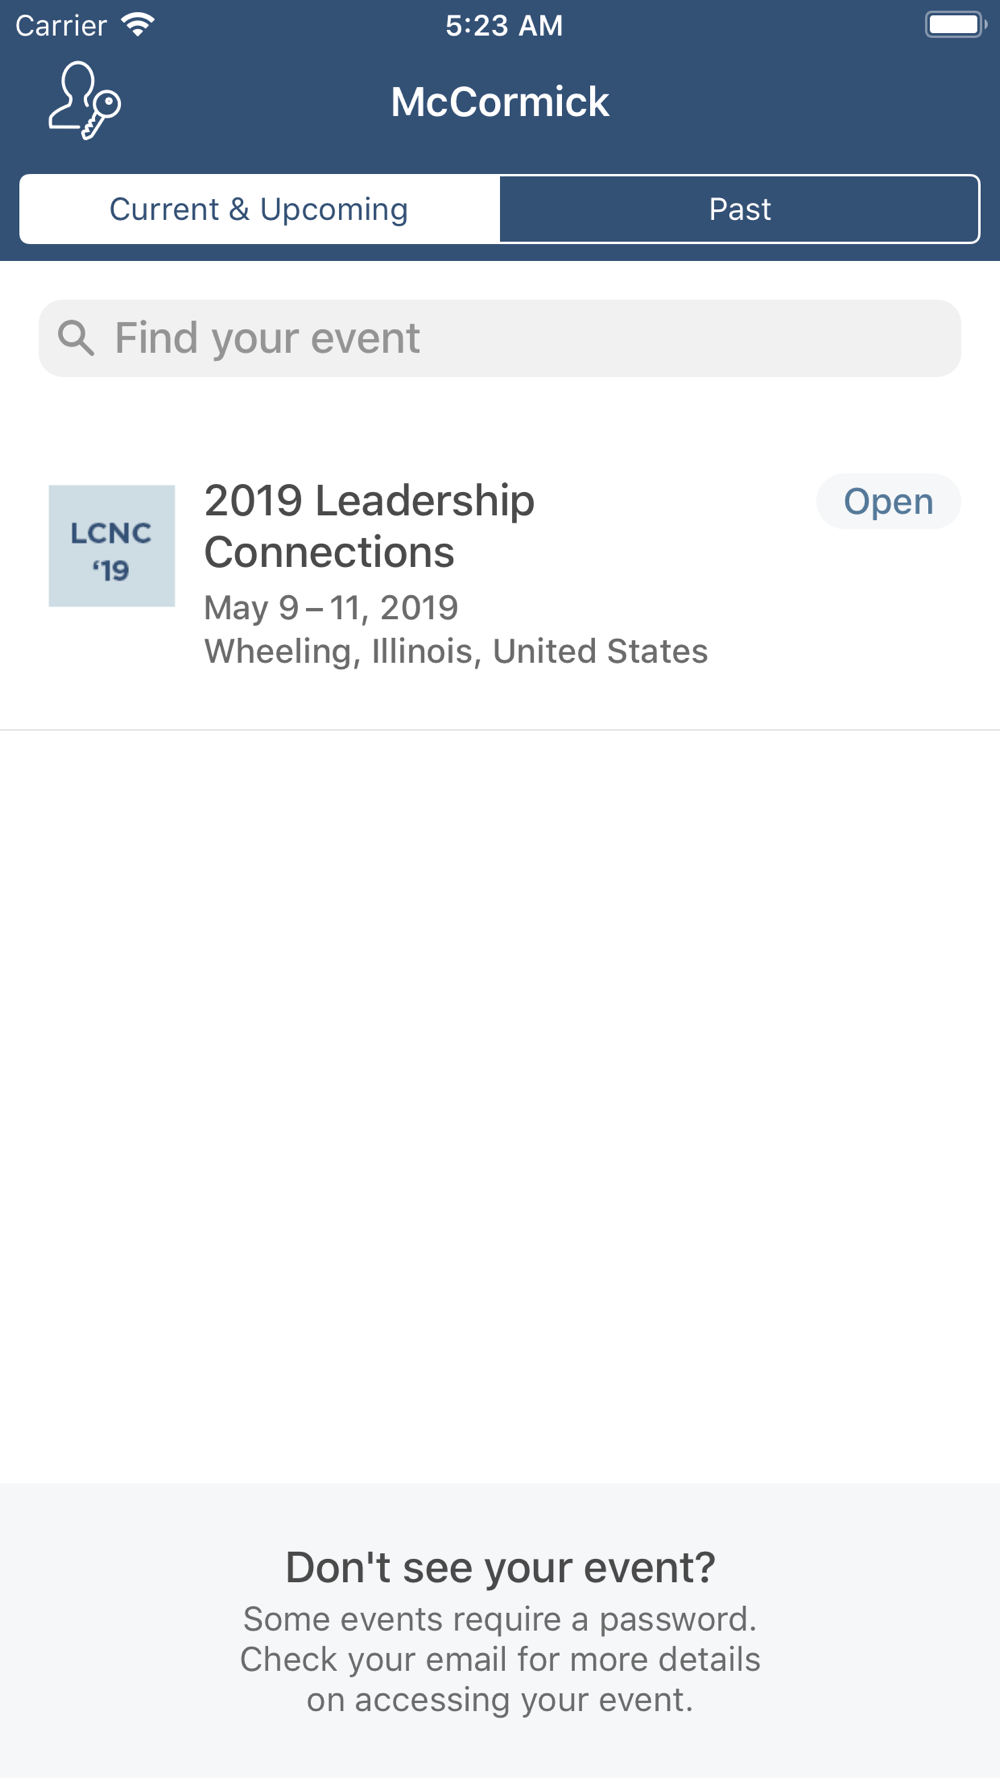Open the LCNC '19 event thumbnail

coord(112,546)
